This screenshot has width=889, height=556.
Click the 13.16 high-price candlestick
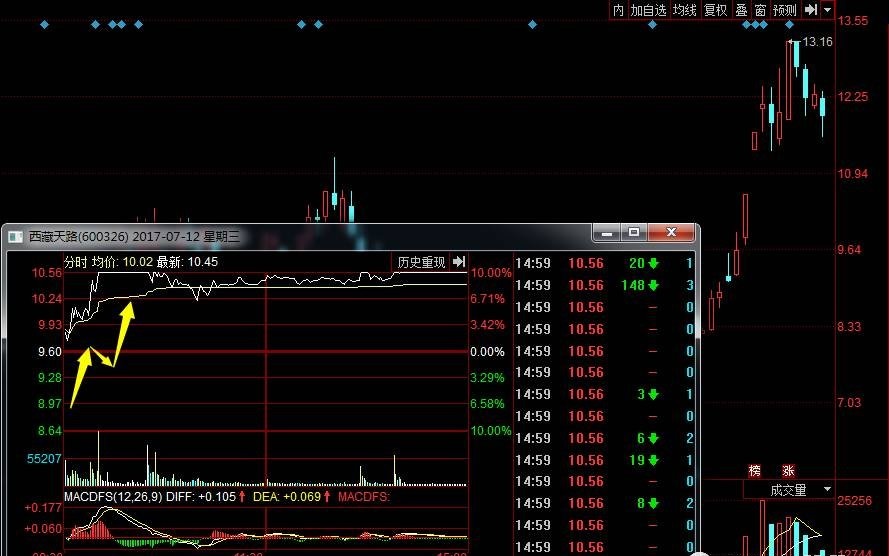pyautogui.click(x=796, y=55)
